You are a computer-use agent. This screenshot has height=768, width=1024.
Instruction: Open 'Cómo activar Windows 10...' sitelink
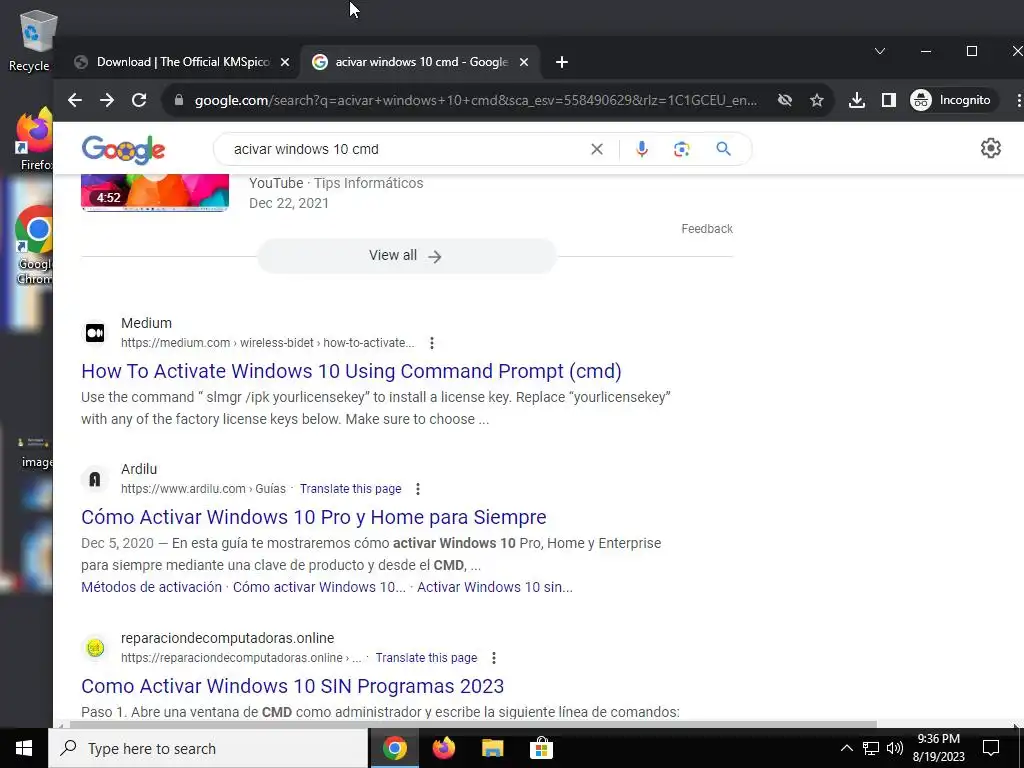[x=319, y=587]
